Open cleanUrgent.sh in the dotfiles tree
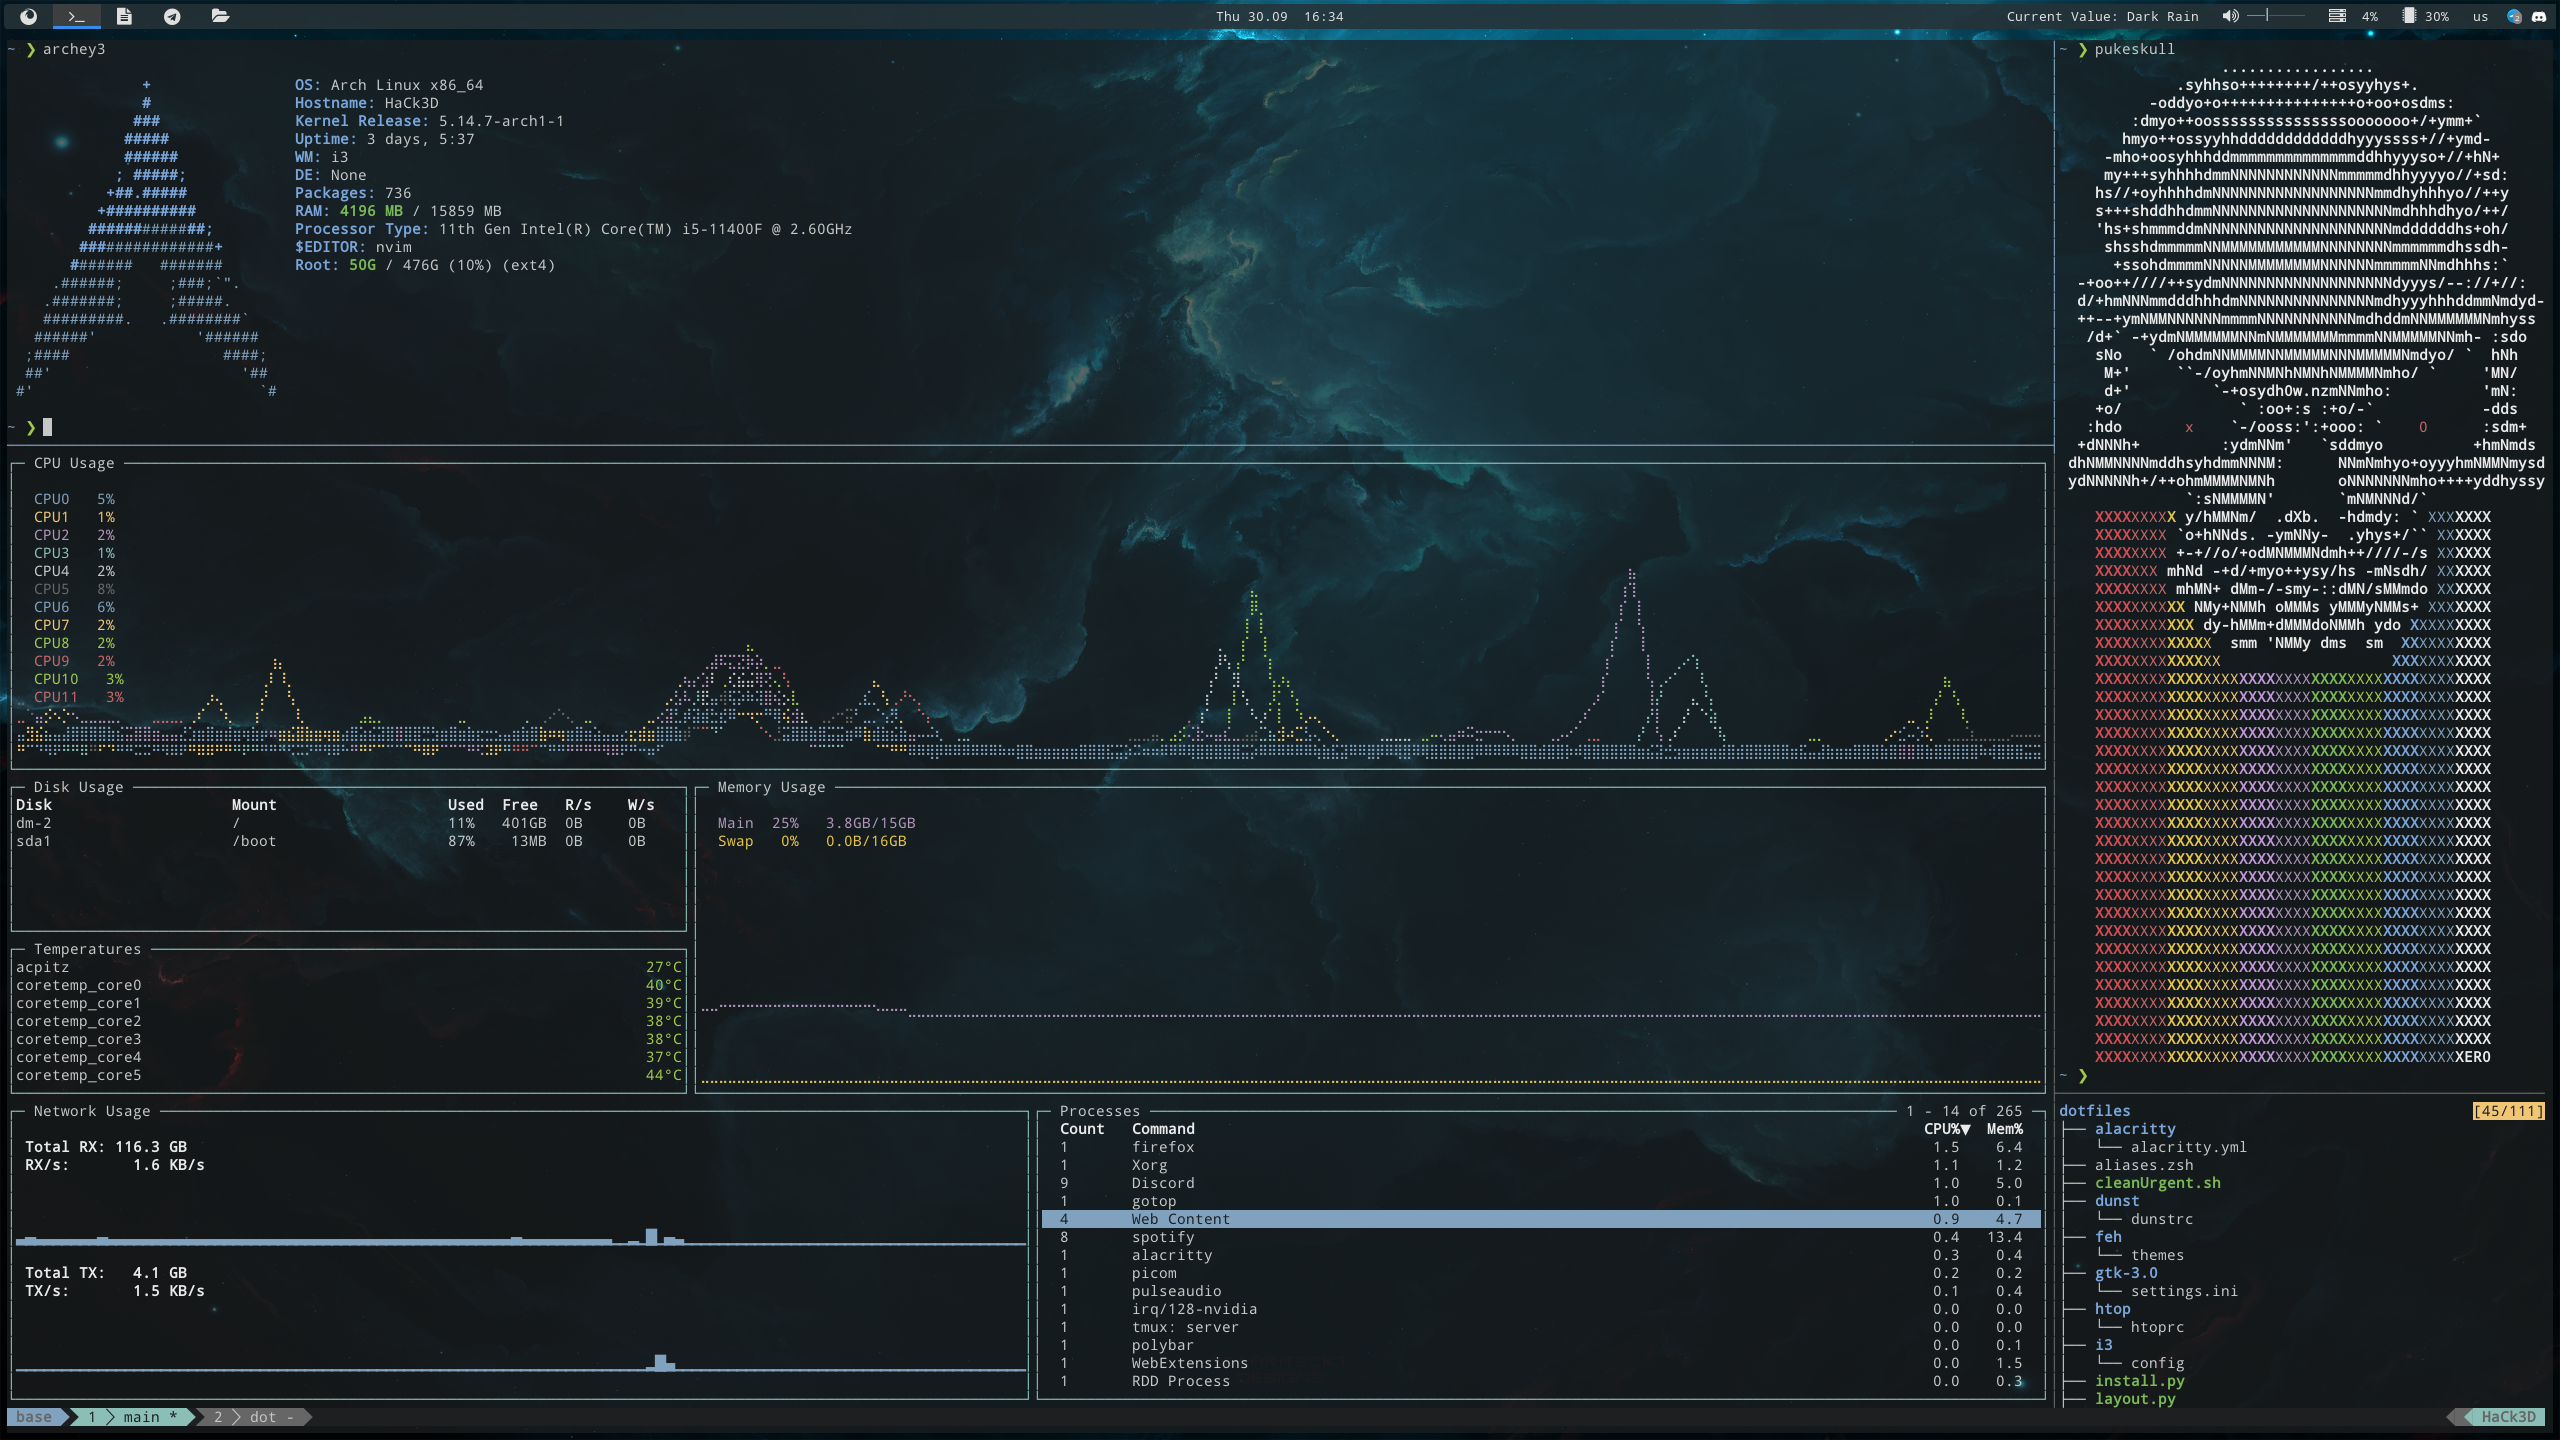Viewport: 2560px width, 1440px height. coord(2157,1183)
